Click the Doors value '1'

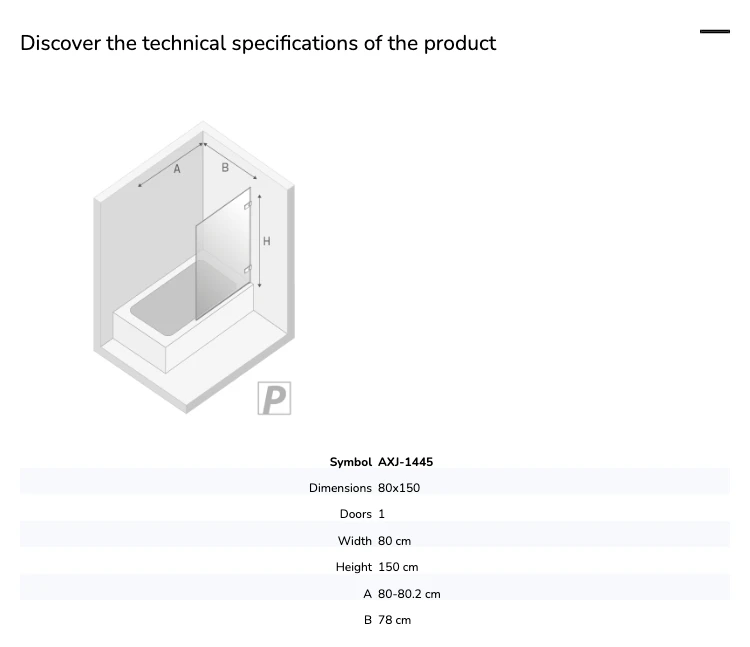pos(381,514)
